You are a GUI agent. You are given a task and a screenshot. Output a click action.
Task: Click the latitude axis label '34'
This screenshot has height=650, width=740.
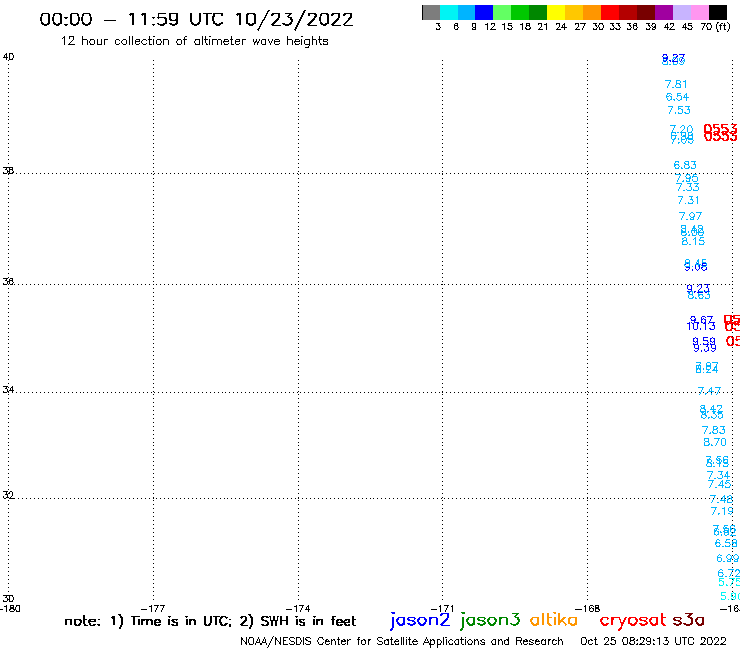pos(8,389)
